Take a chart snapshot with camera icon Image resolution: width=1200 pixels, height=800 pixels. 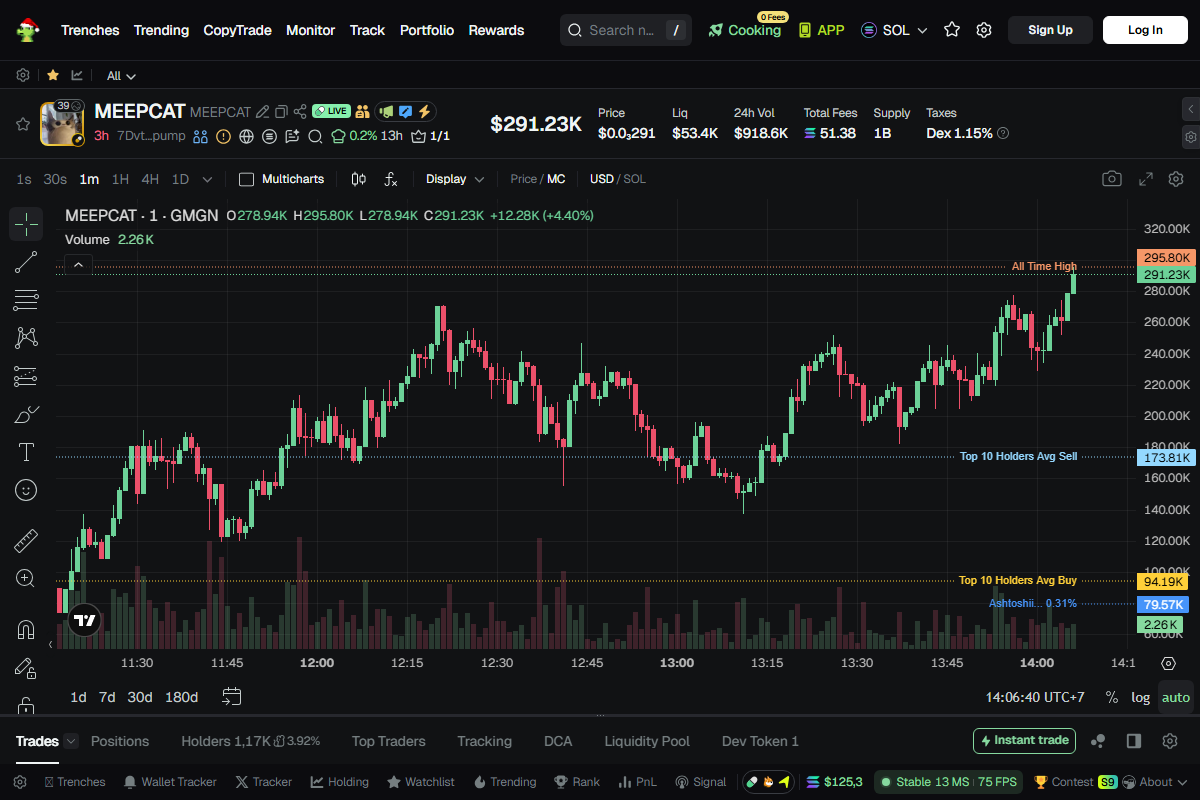[x=1111, y=179]
